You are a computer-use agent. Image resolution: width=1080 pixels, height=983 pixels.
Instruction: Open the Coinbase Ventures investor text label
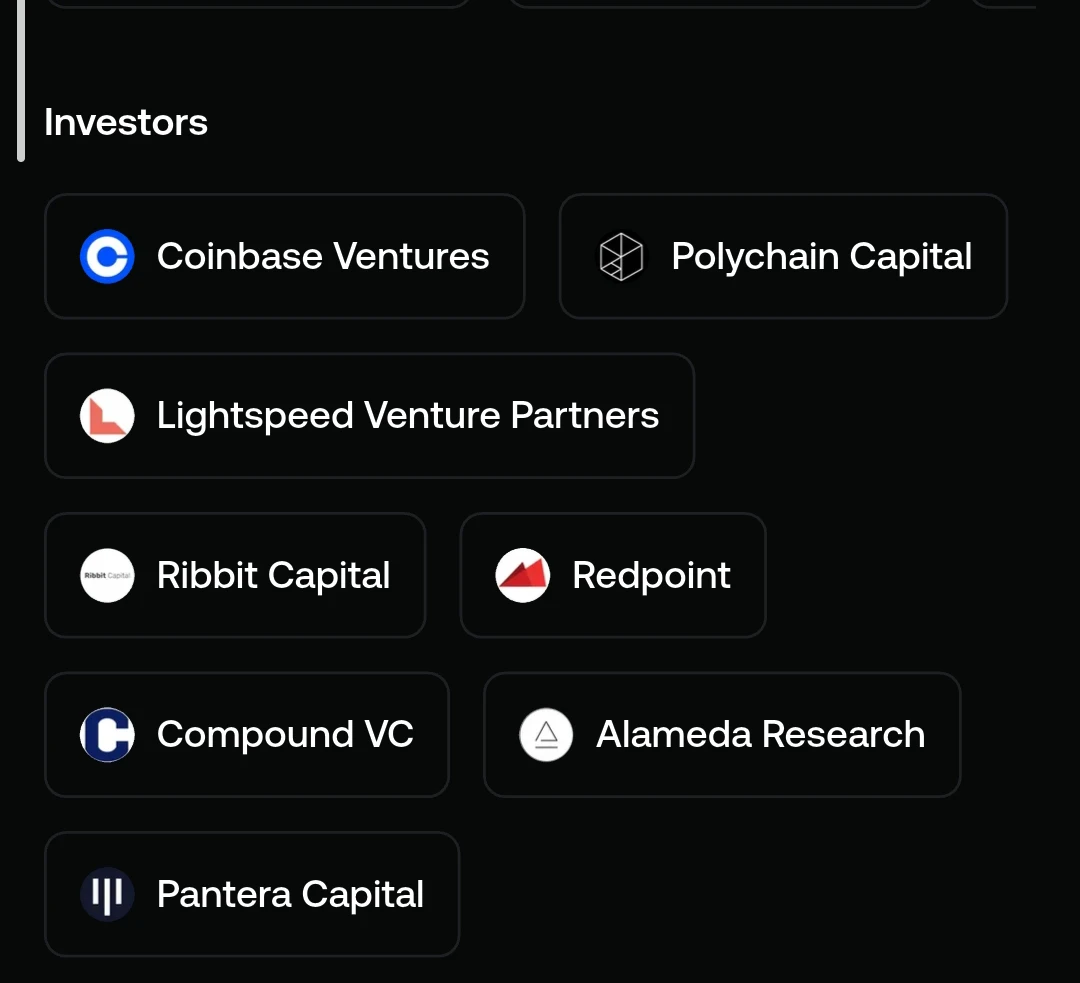coord(323,256)
